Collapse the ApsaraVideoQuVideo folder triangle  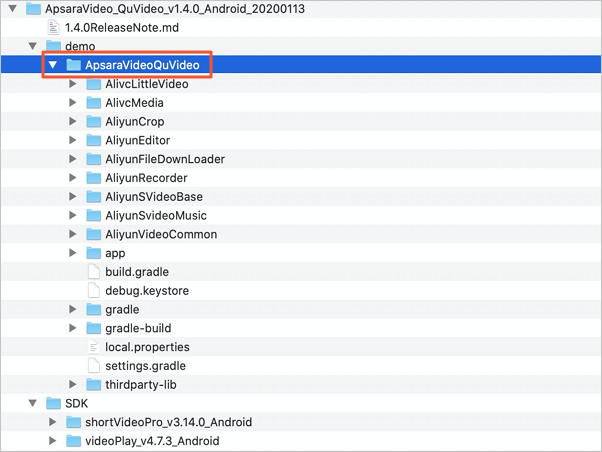(x=53, y=65)
